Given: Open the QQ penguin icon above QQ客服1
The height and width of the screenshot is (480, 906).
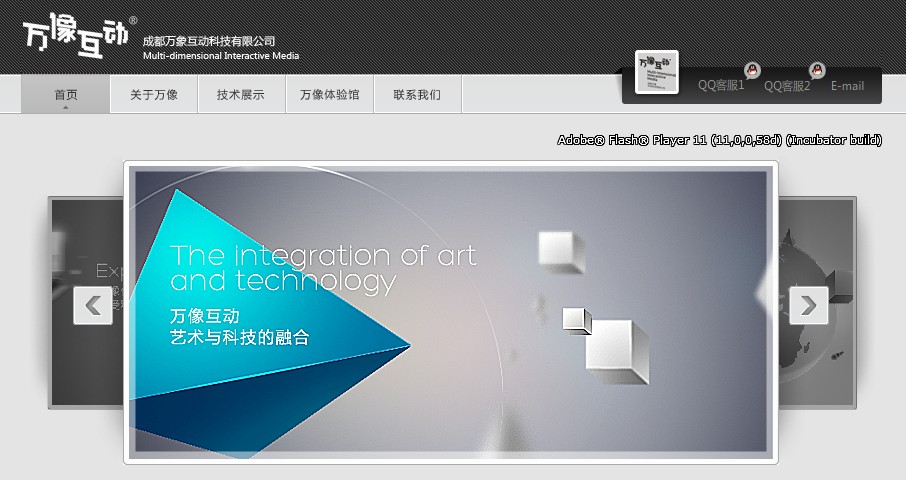Looking at the screenshot, I should (752, 70).
